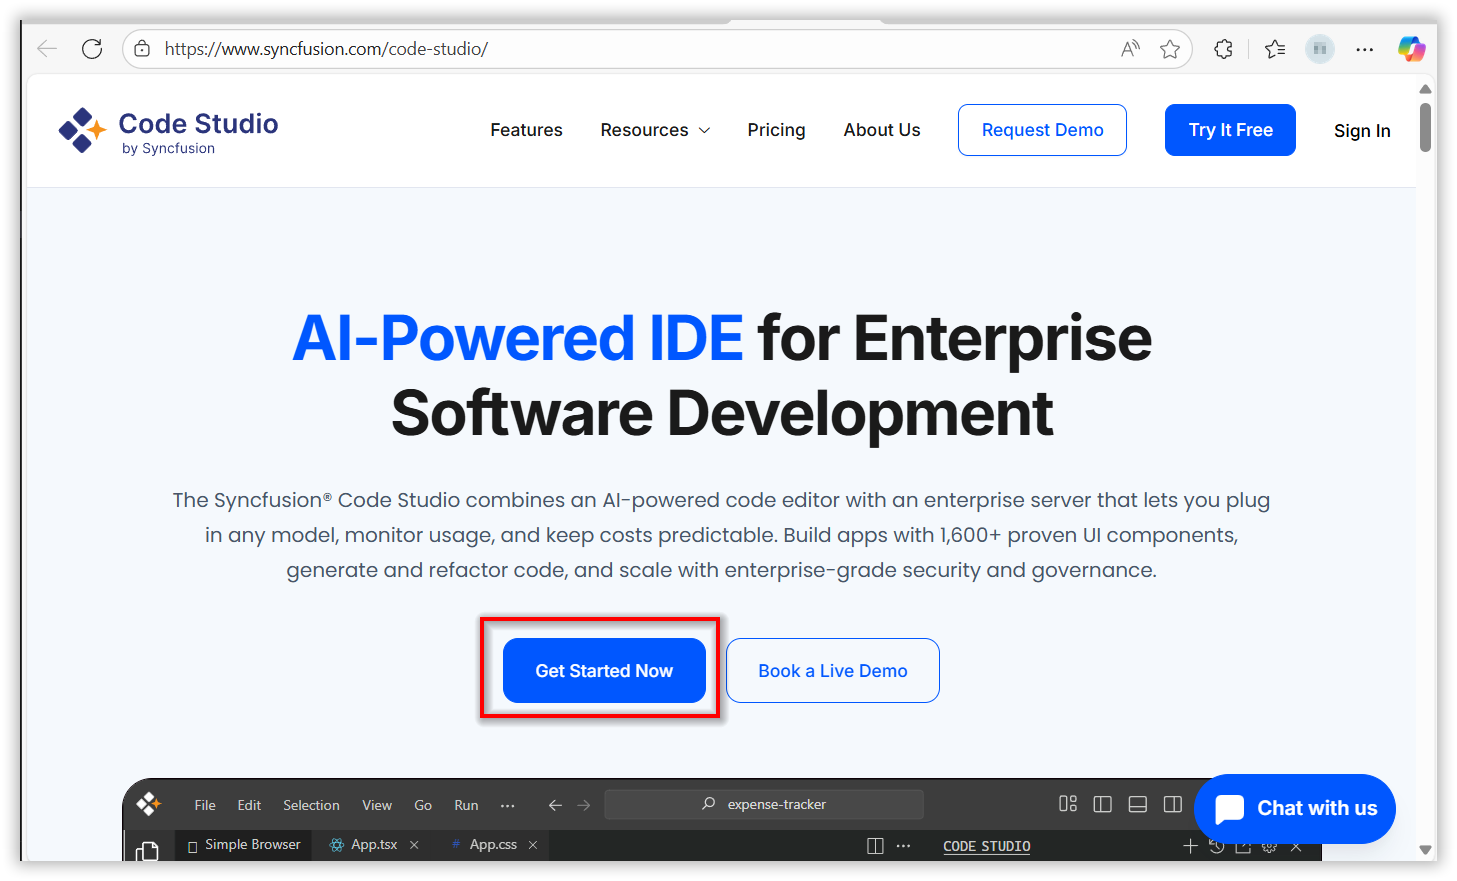This screenshot has height=881, width=1457.
Task: Open the Copilot icon in browser toolbar
Action: (1411, 49)
